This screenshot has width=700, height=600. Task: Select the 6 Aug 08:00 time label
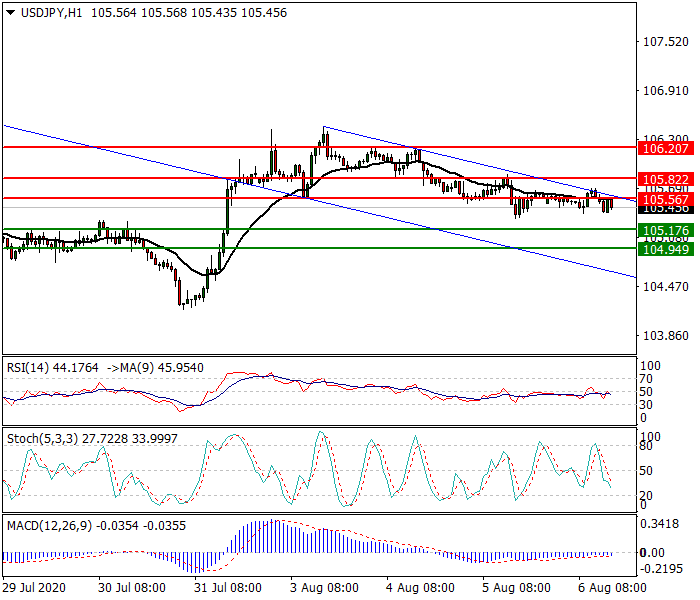612,588
